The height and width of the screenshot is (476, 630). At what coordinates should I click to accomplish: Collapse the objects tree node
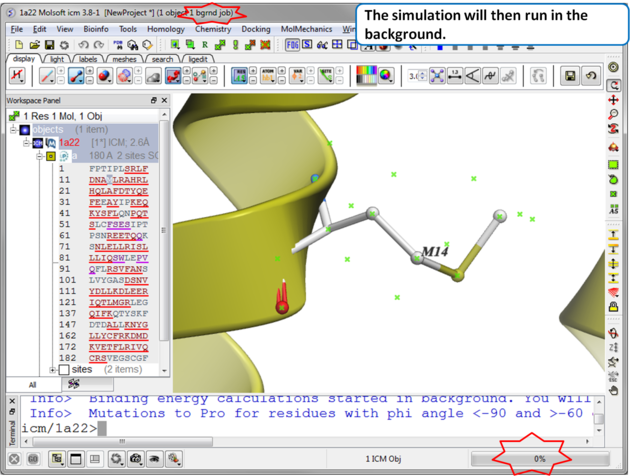click(14, 130)
